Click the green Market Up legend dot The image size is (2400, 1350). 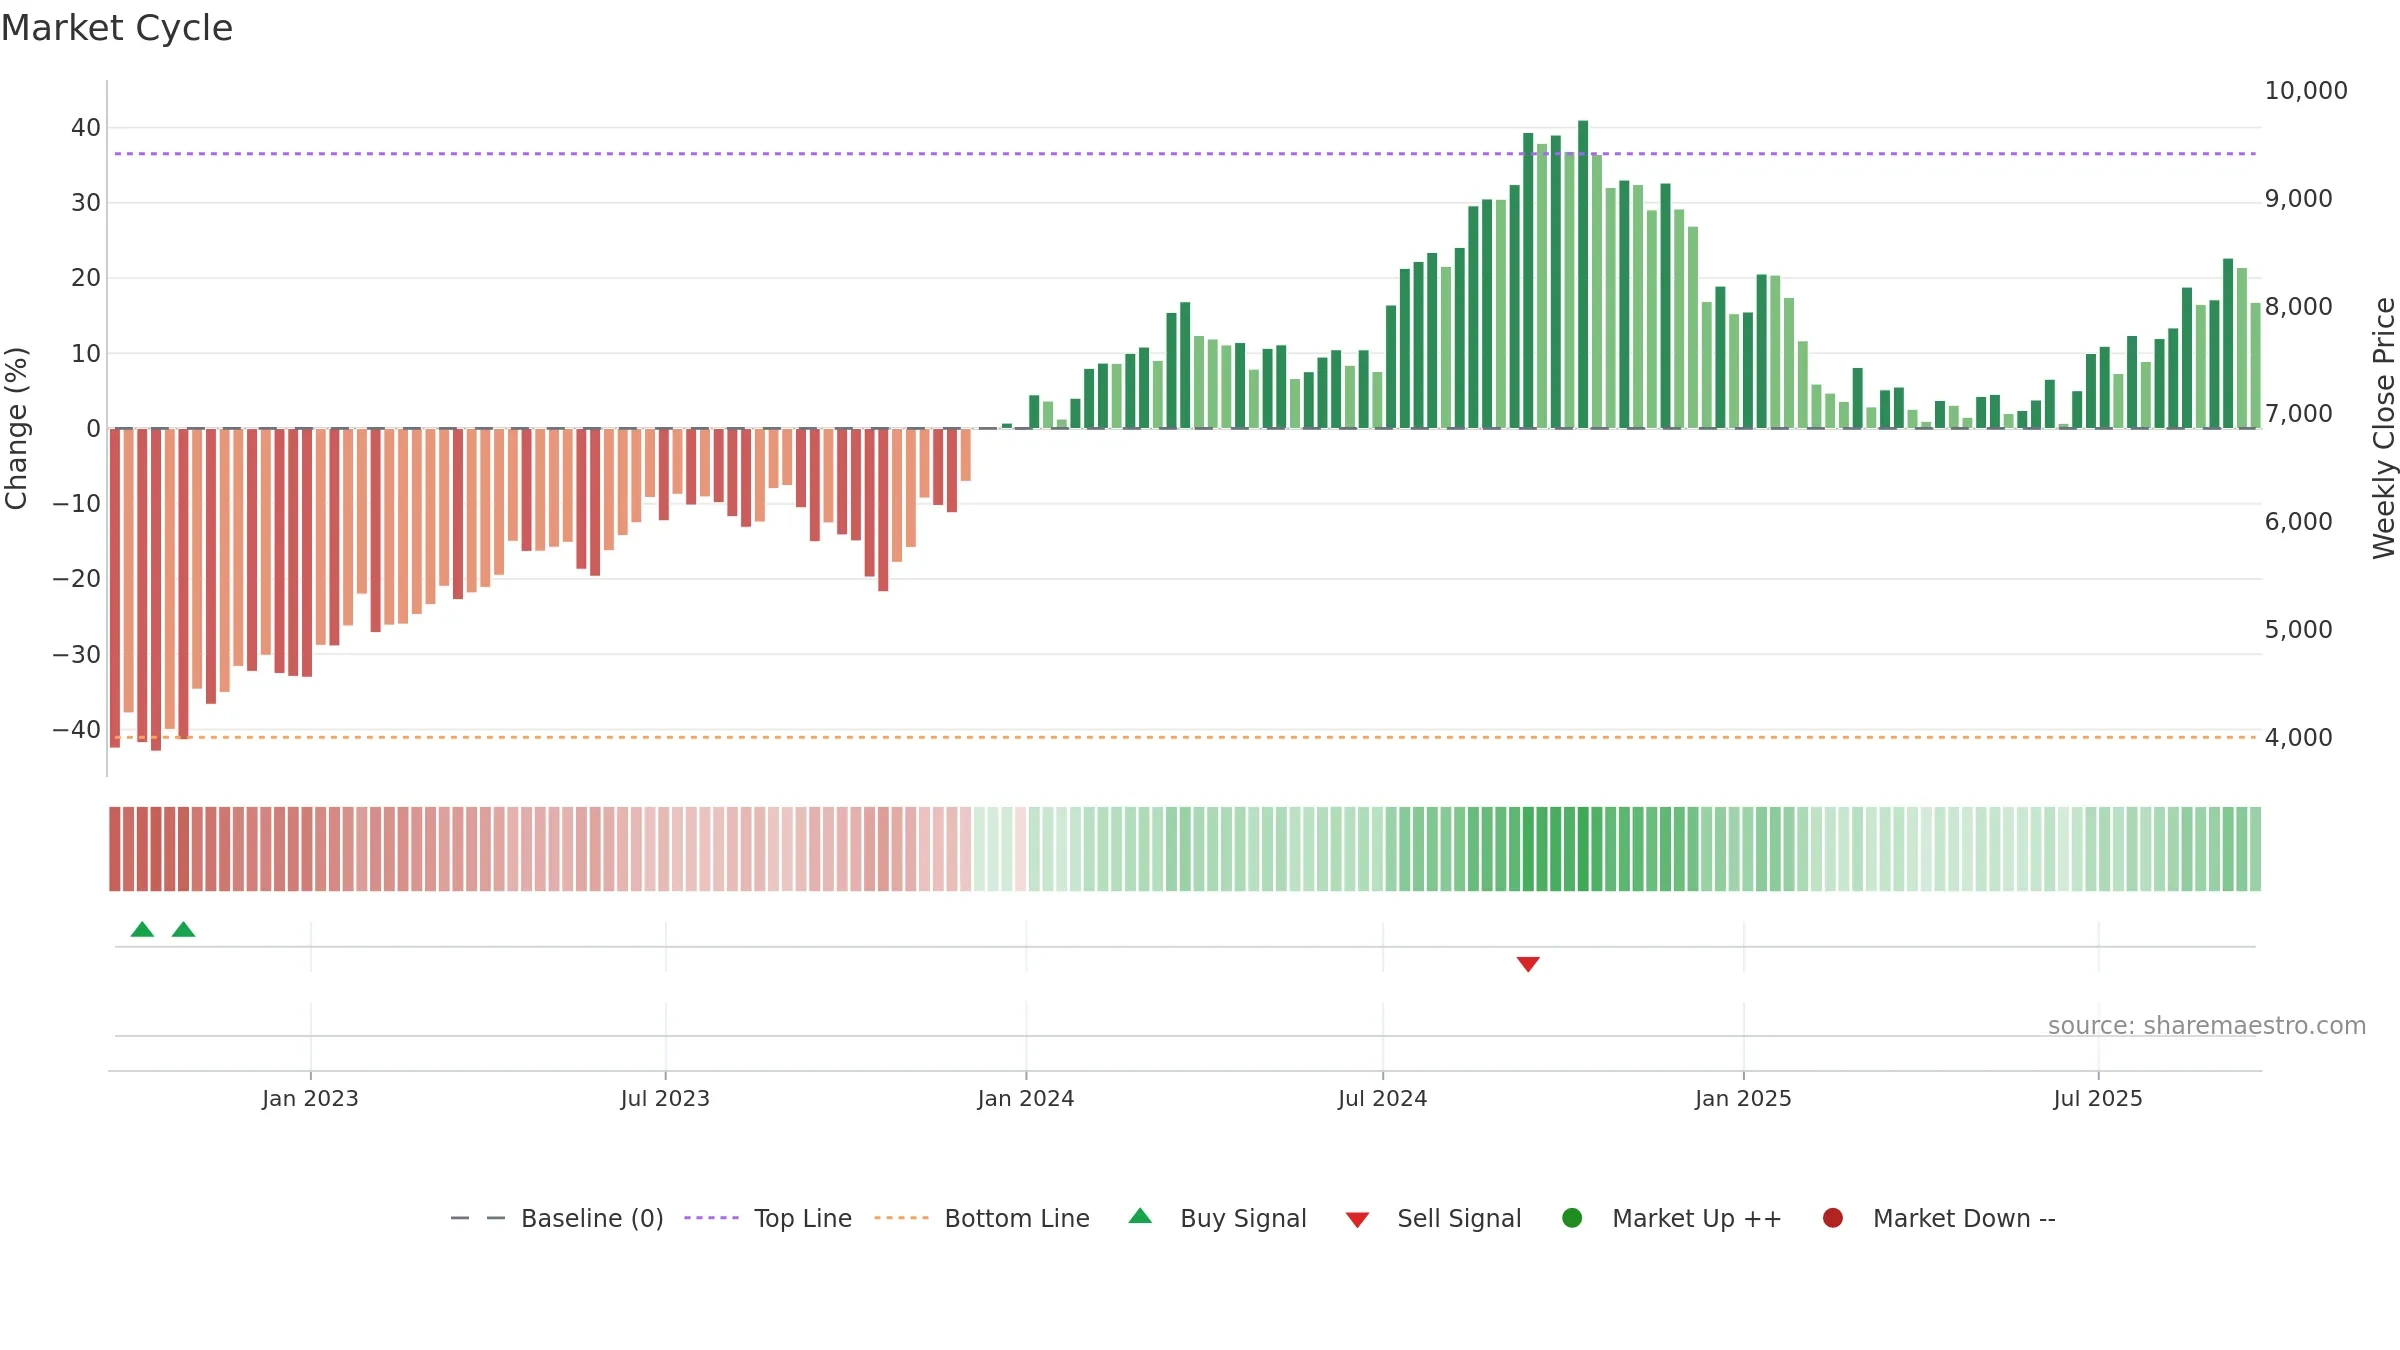pos(1572,1218)
